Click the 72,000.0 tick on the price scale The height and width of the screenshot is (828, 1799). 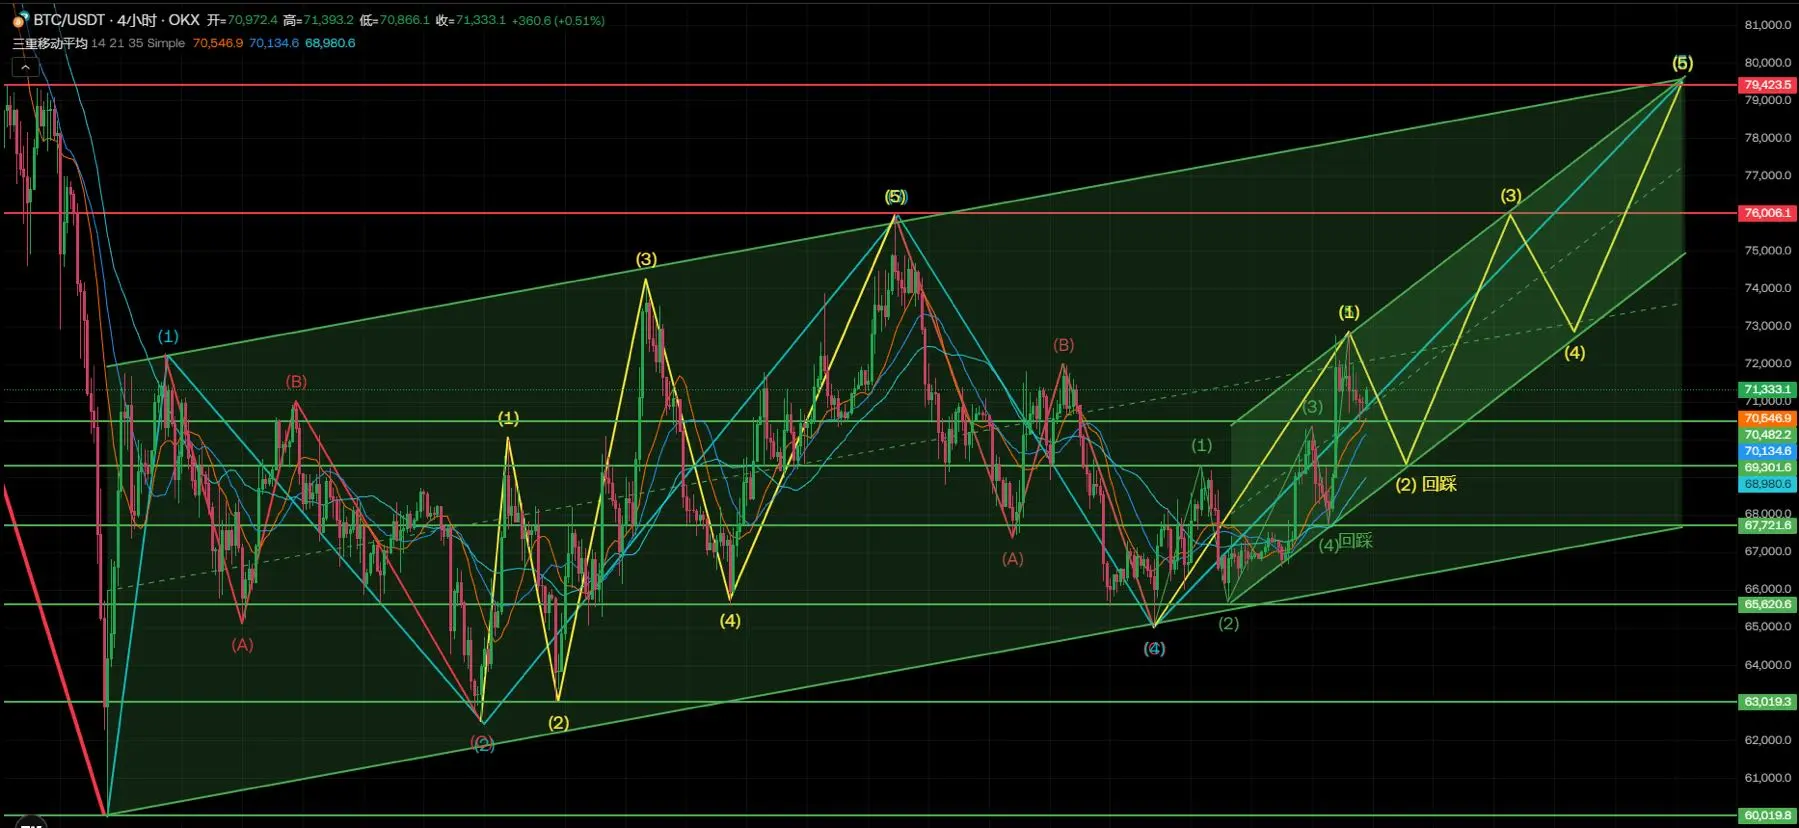click(x=1768, y=363)
